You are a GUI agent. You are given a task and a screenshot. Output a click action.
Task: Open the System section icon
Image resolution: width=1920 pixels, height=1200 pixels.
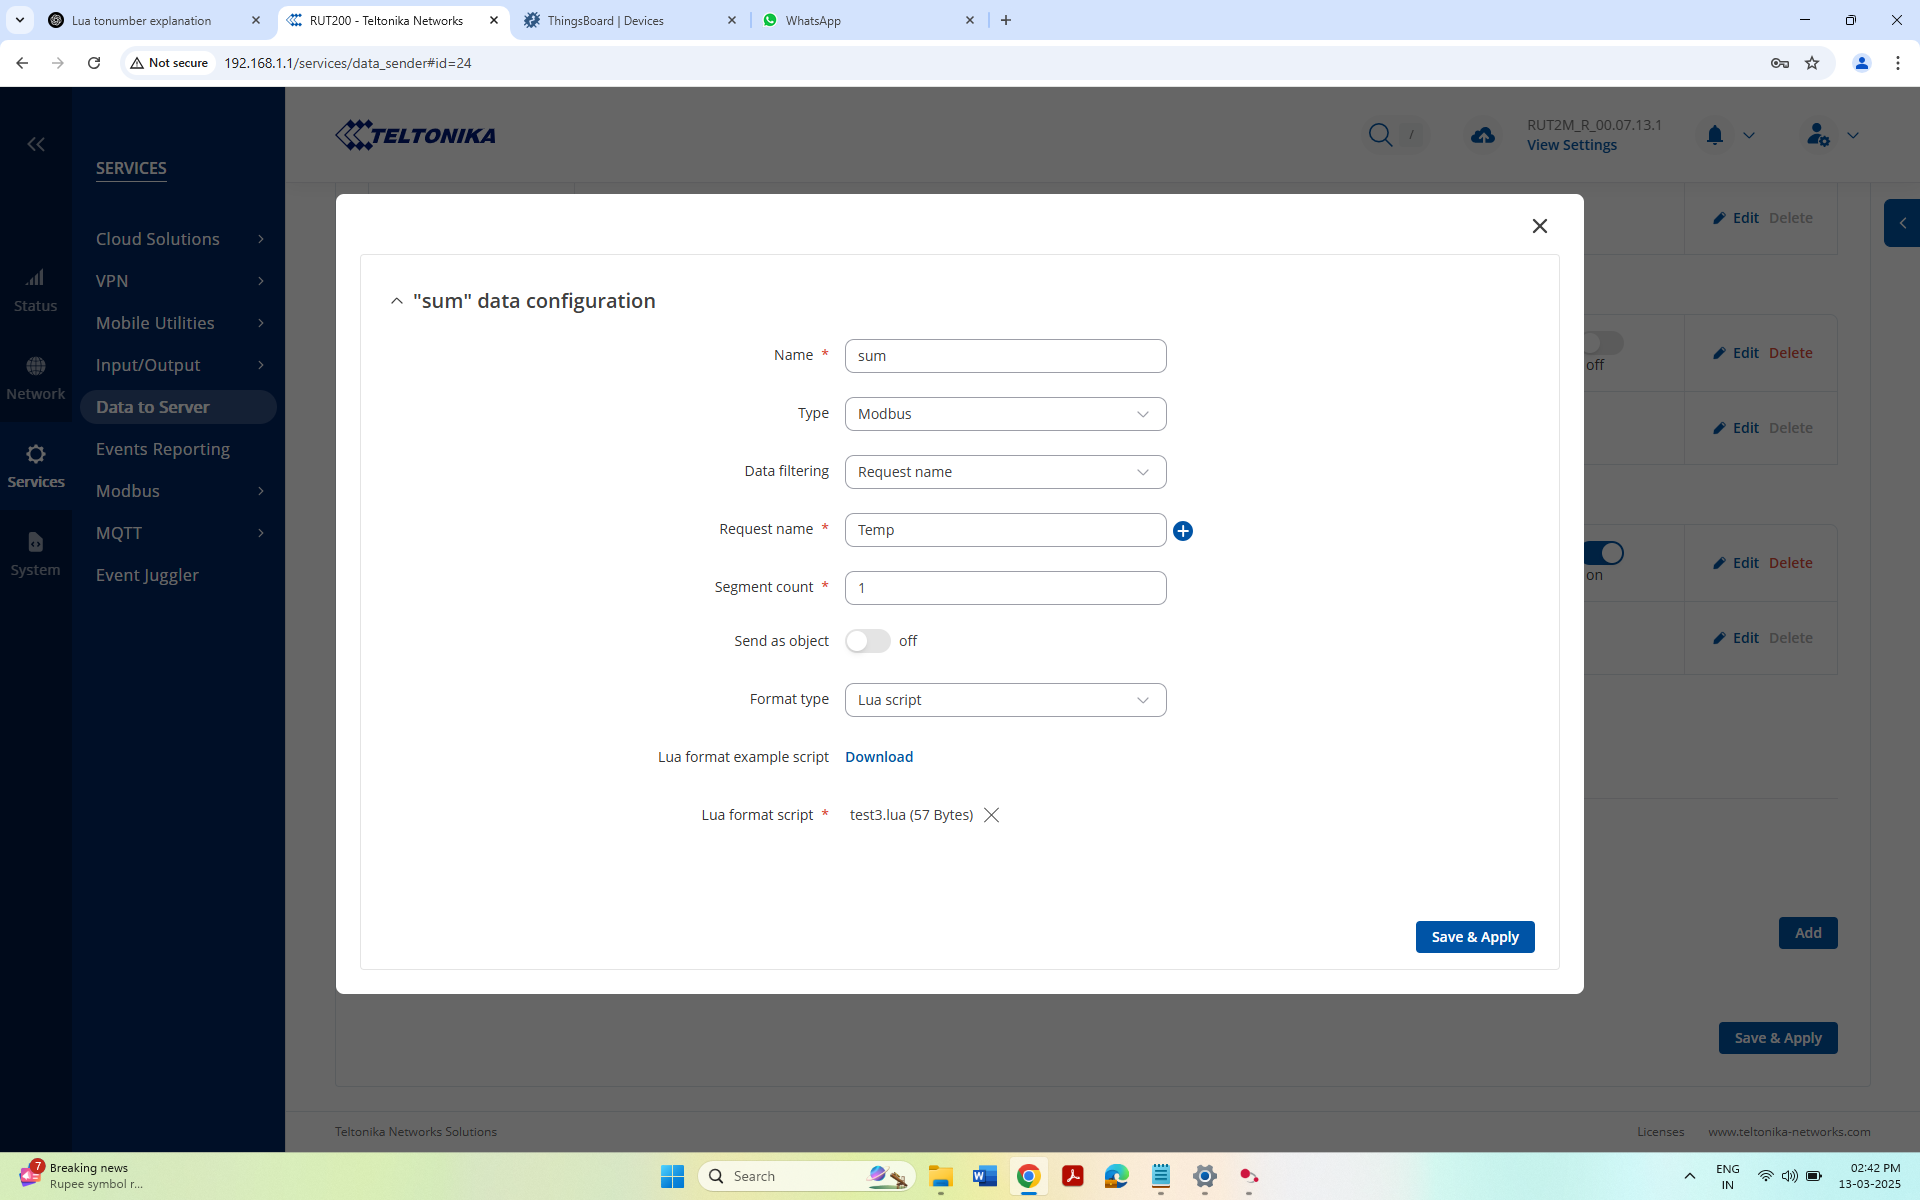coord(36,554)
